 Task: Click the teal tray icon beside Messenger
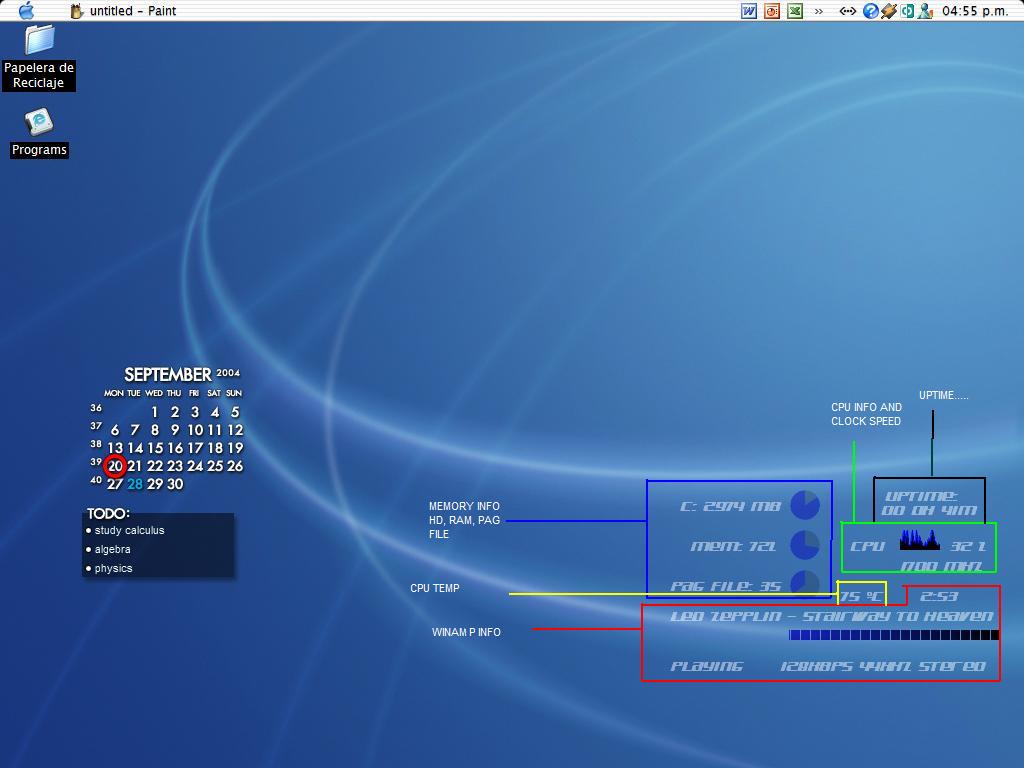907,11
